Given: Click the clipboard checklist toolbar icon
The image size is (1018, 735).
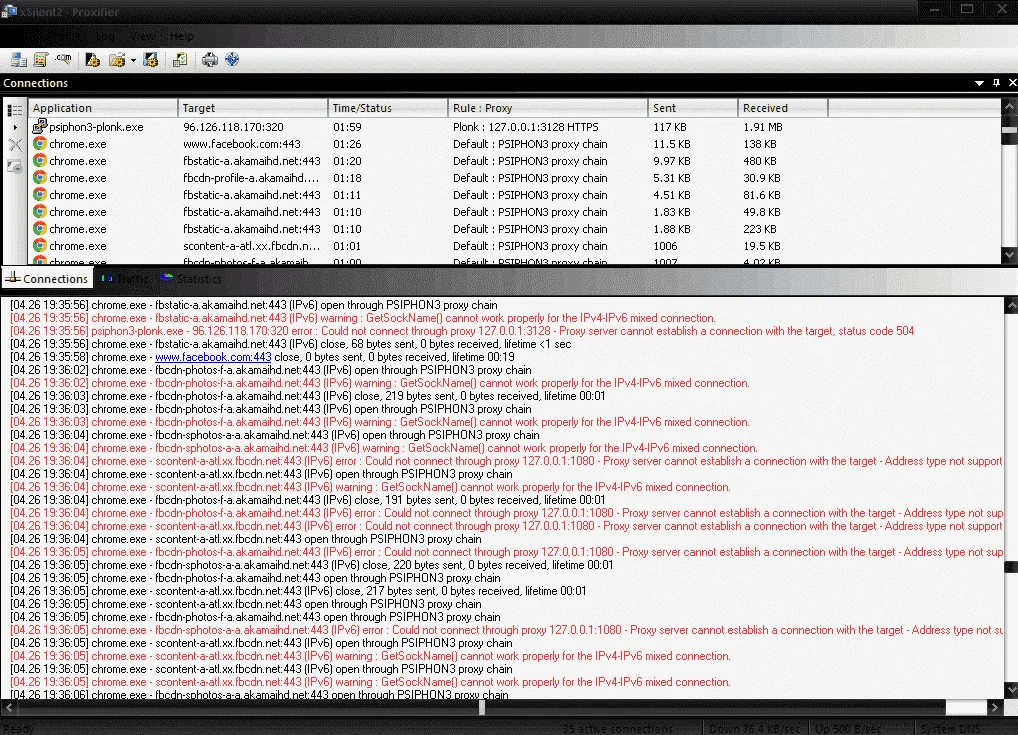Looking at the screenshot, I should coord(180,60).
